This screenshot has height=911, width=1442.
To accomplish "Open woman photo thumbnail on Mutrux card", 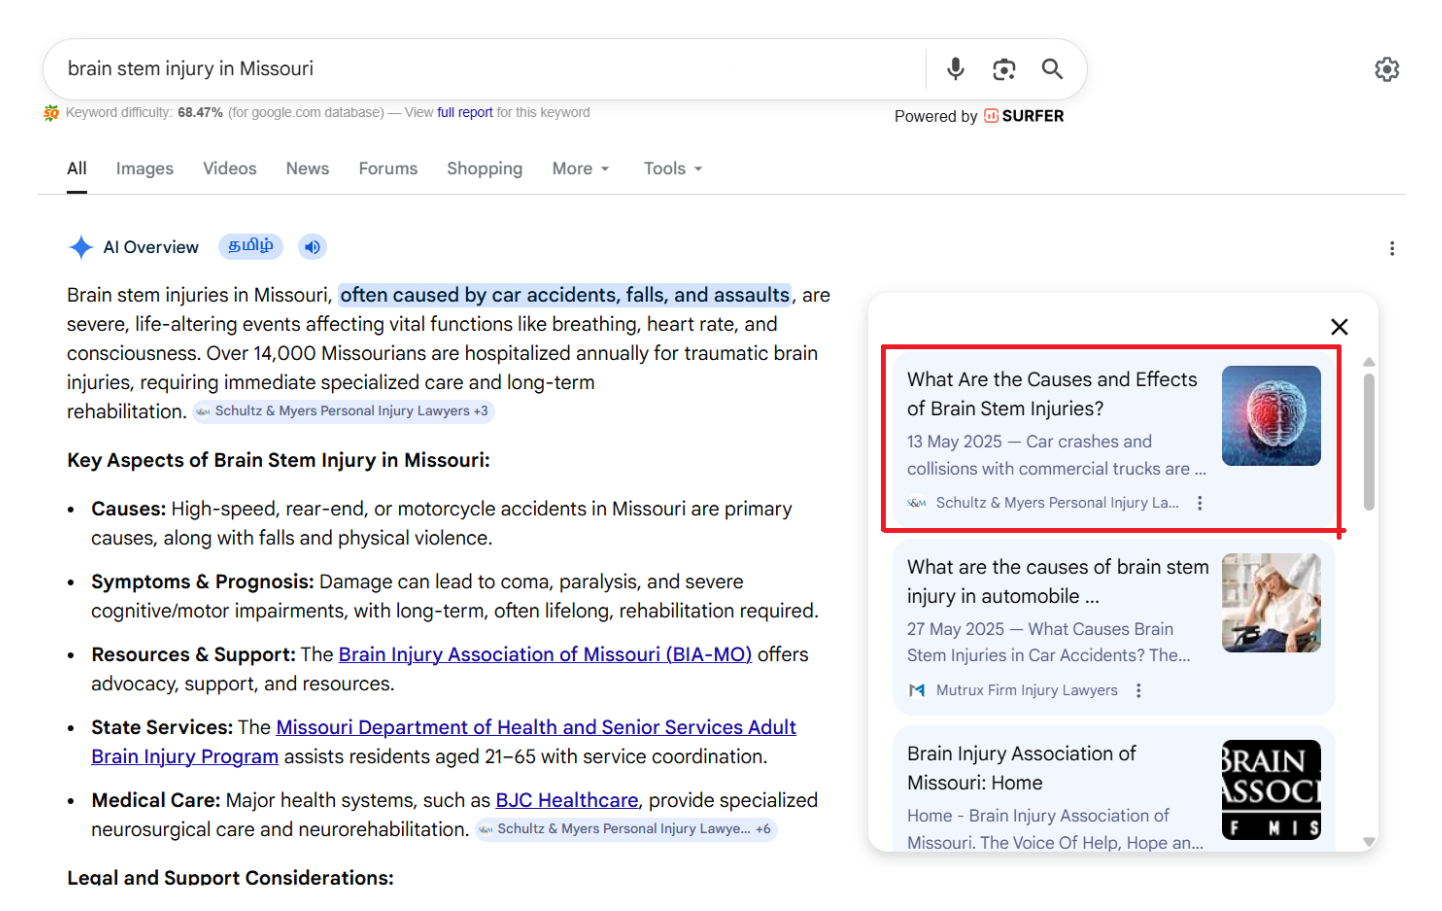I will point(1271,603).
